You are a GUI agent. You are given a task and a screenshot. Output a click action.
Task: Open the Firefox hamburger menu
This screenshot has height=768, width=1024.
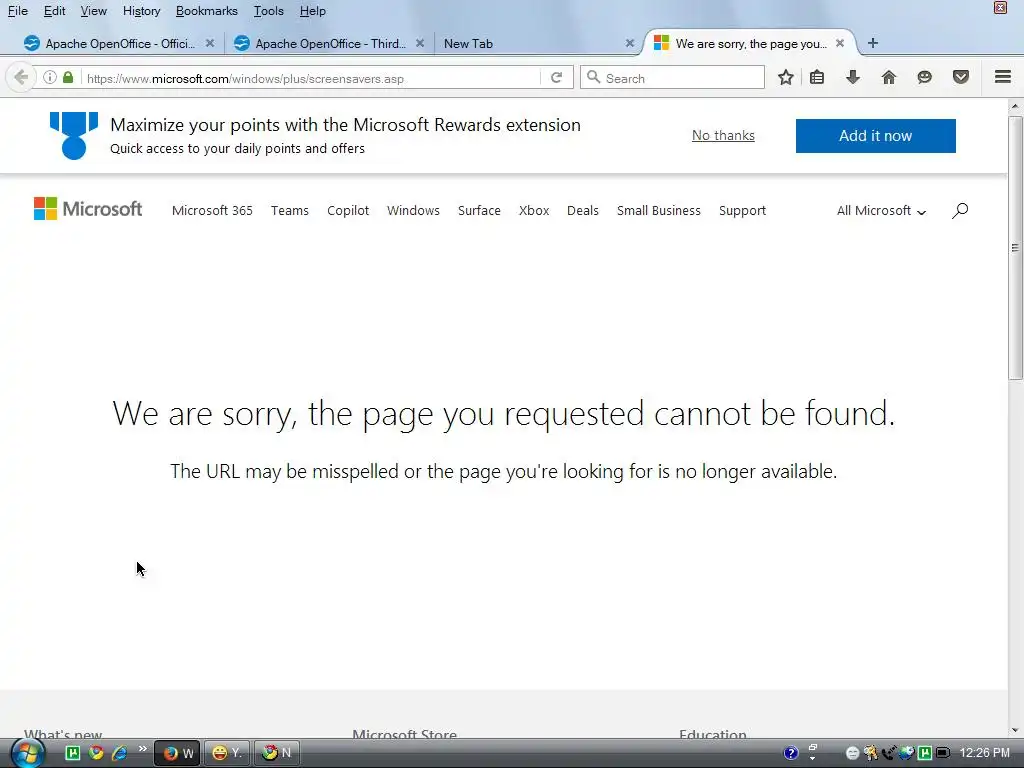pos(1003,77)
